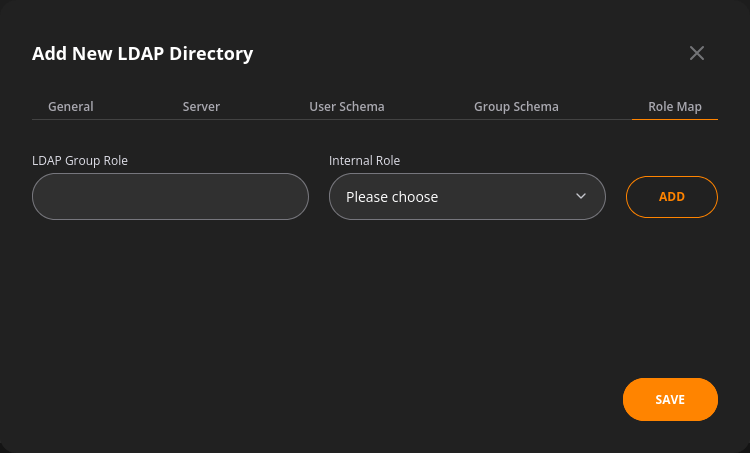Click the 'Please choose' placeholder text
The image size is (750, 453).
click(x=392, y=197)
